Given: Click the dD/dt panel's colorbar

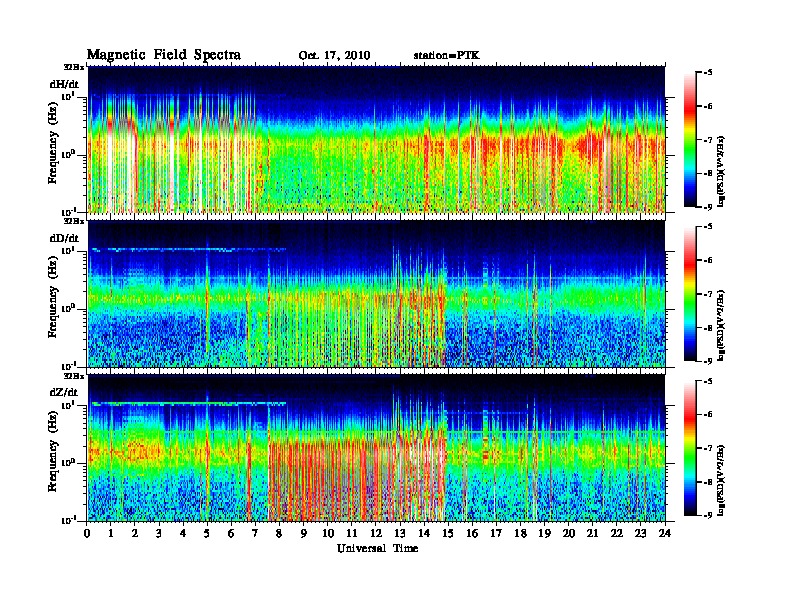Looking at the screenshot, I should (x=689, y=294).
